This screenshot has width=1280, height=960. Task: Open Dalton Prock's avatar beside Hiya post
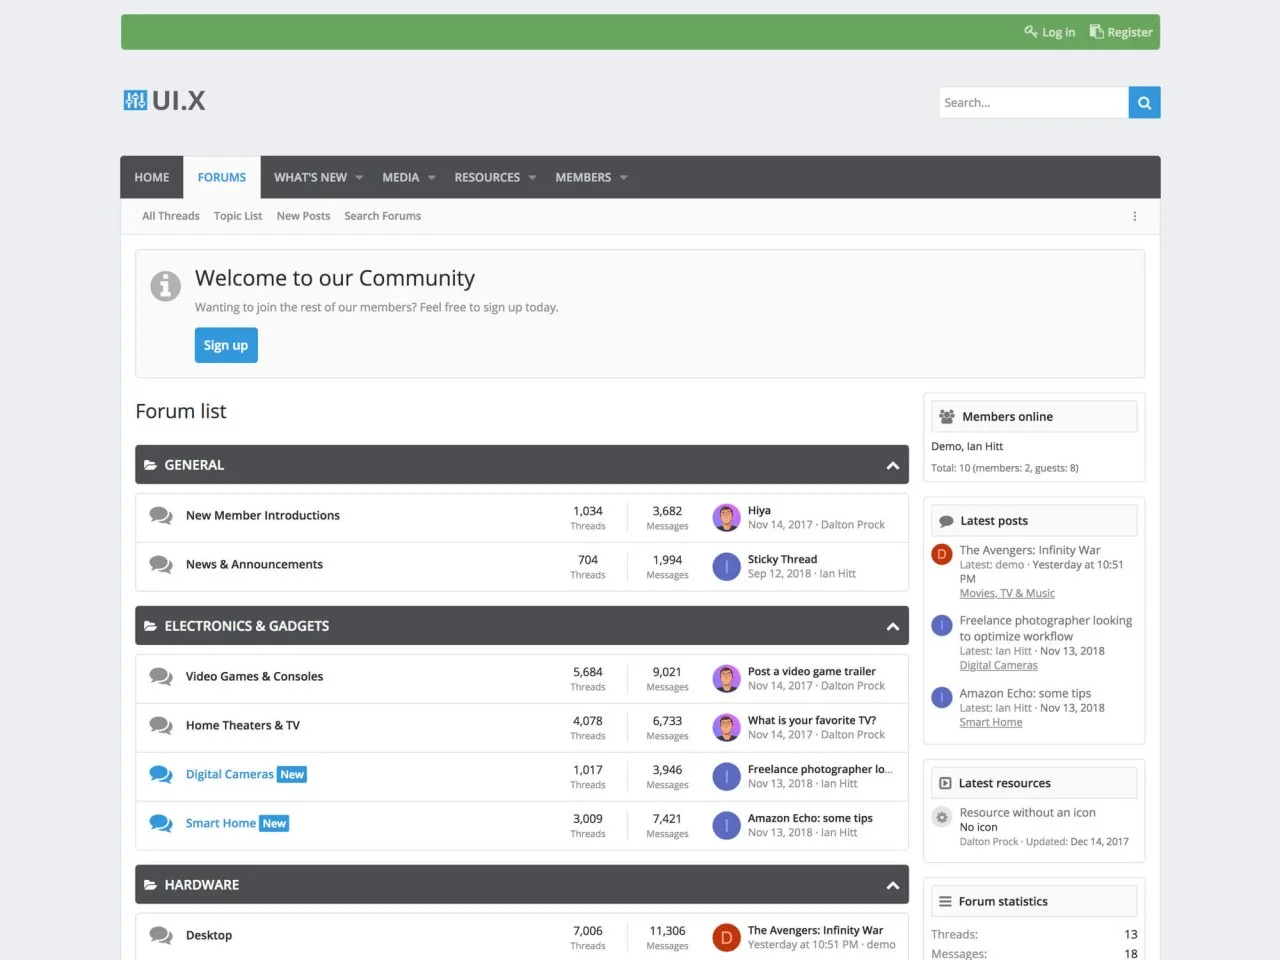point(726,518)
